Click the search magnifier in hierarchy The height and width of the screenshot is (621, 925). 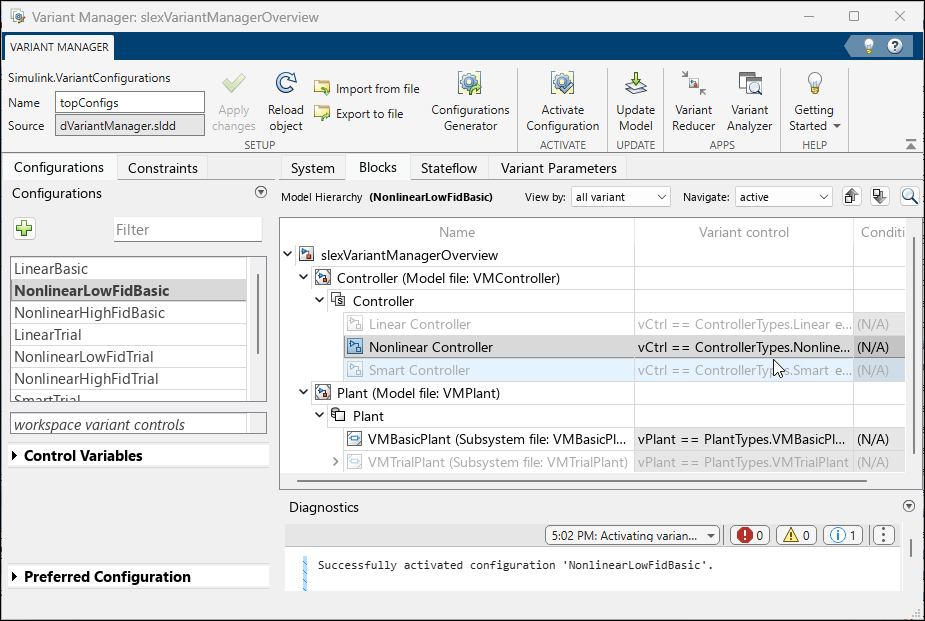click(x=910, y=196)
